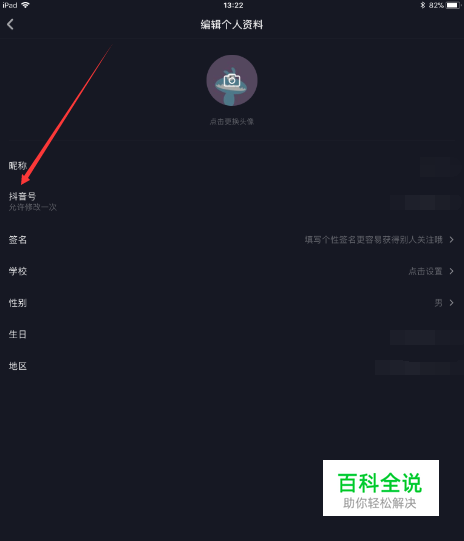The image size is (464, 541).
Task: Expand the chevron beside 男
Action: point(452,303)
